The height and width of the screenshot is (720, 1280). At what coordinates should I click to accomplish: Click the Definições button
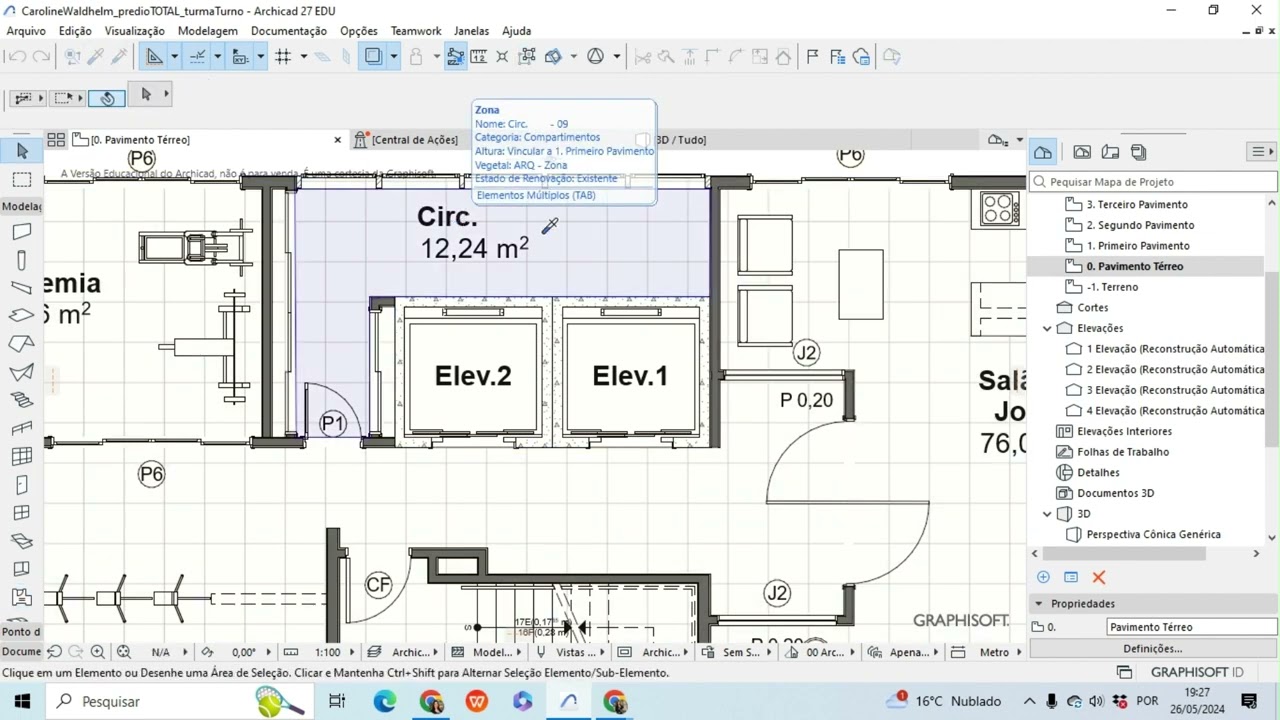(1153, 649)
